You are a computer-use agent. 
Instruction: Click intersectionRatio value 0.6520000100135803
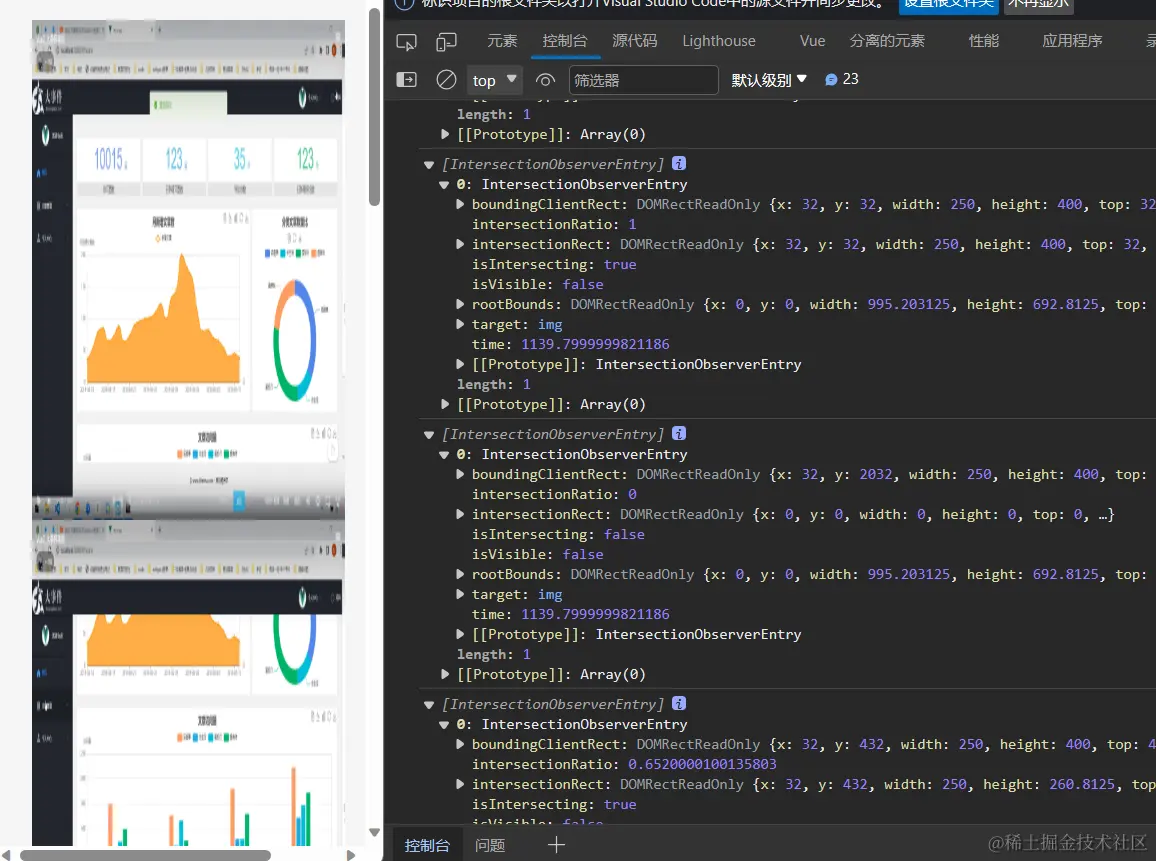[x=702, y=764]
